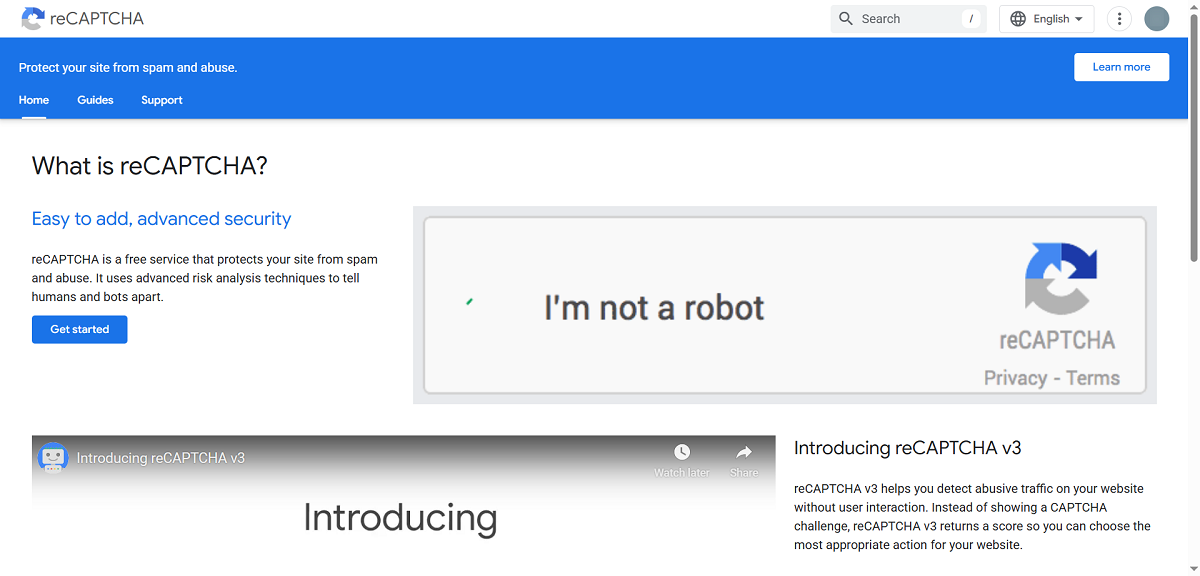Click the Get started button
Viewport: 1200px width, 576px height.
point(79,329)
